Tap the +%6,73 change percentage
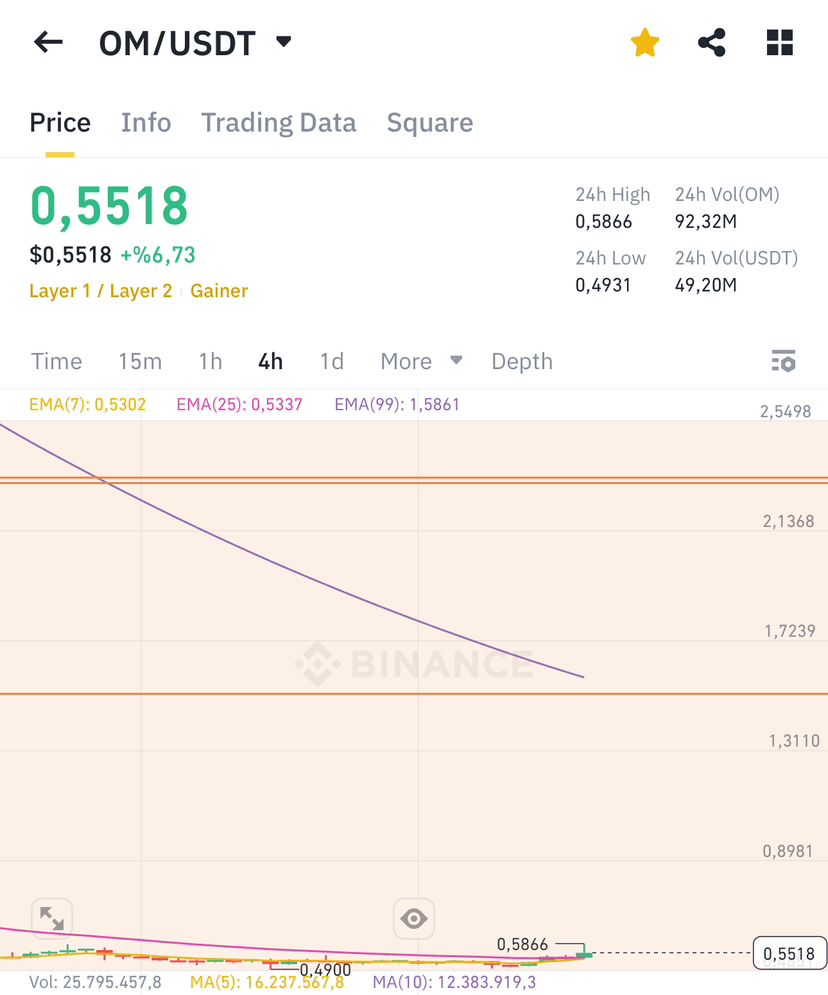The image size is (828, 995). coord(157,255)
